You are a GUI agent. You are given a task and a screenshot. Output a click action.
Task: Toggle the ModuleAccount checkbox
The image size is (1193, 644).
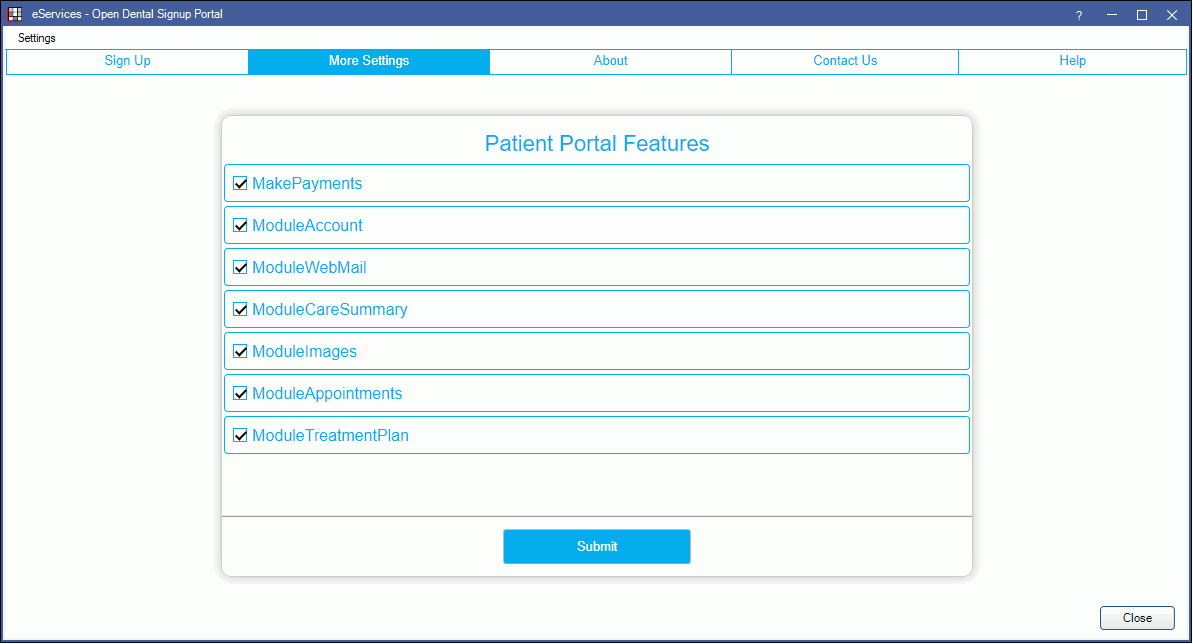click(x=240, y=225)
